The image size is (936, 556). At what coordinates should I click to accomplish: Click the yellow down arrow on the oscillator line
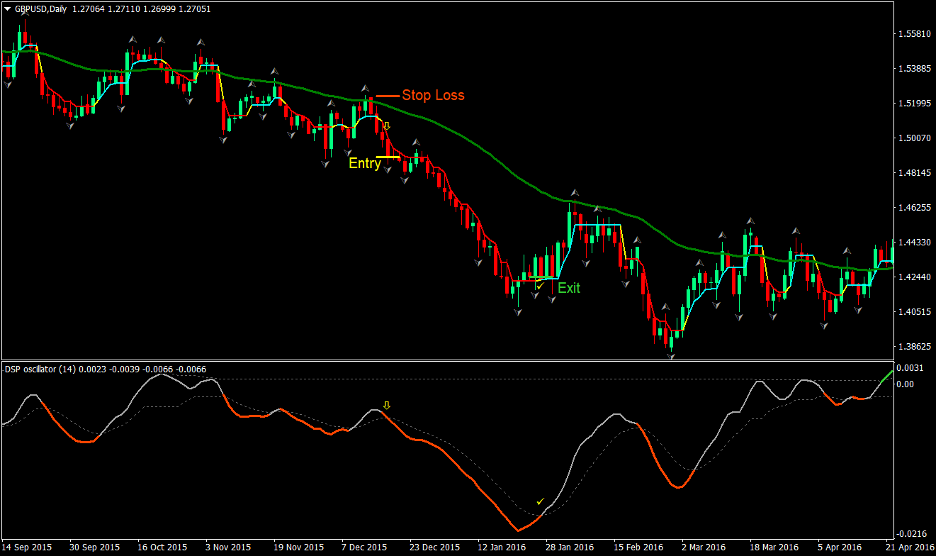point(386,406)
